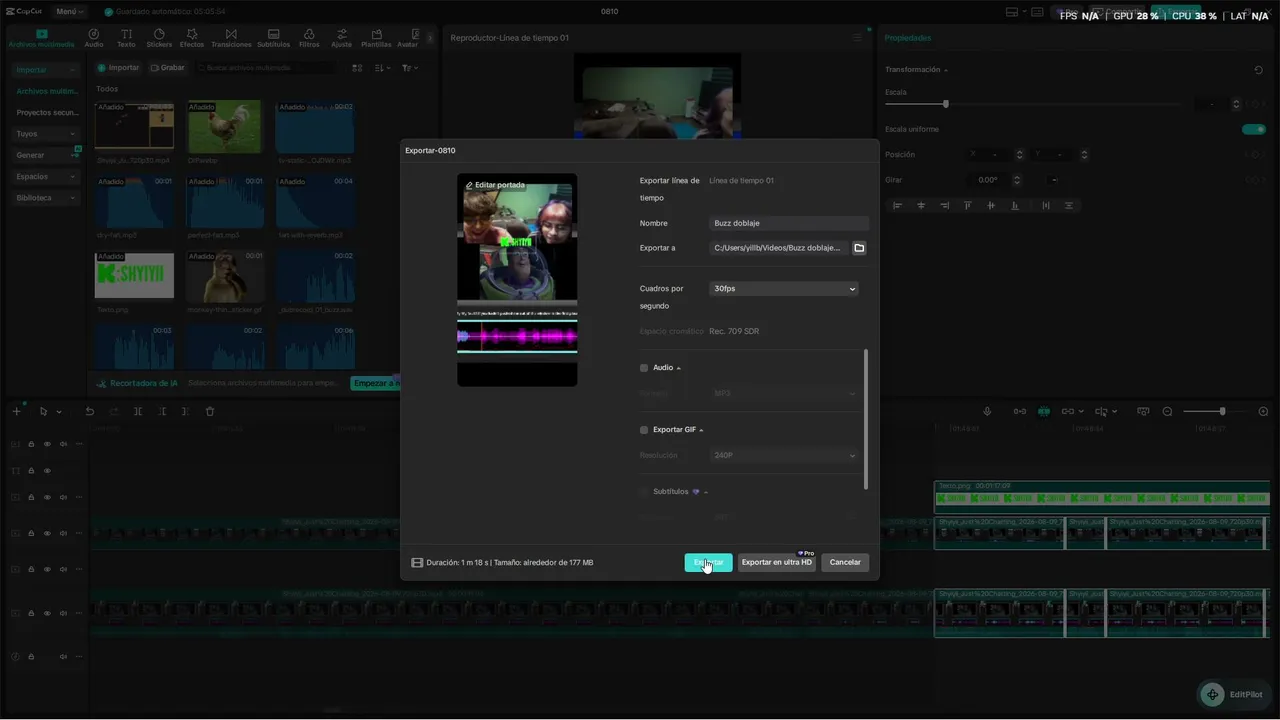Mute the bottom audio track speaker icon

coord(63,657)
